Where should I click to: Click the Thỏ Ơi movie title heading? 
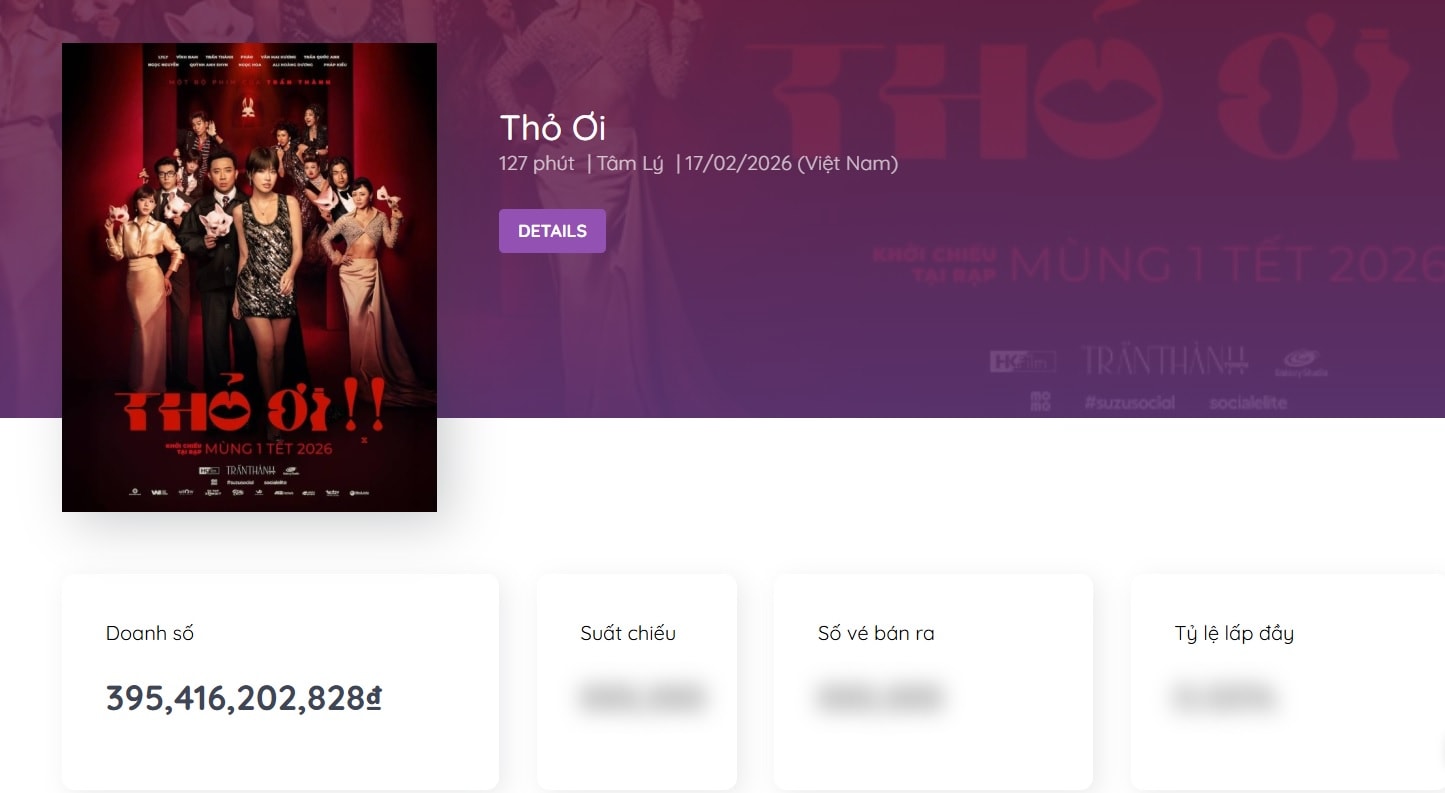pyautogui.click(x=552, y=128)
